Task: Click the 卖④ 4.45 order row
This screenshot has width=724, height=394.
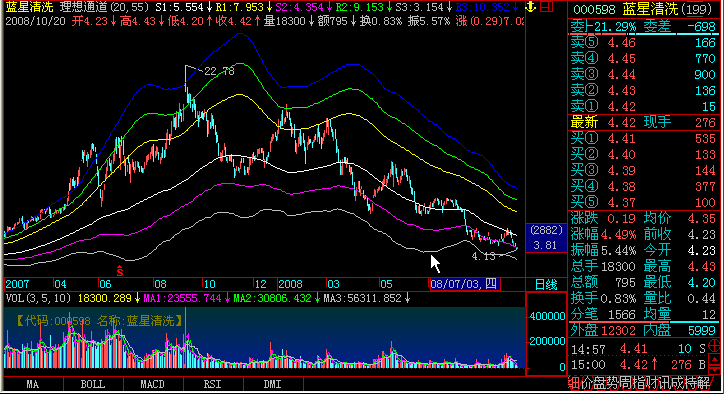Action: pos(643,59)
